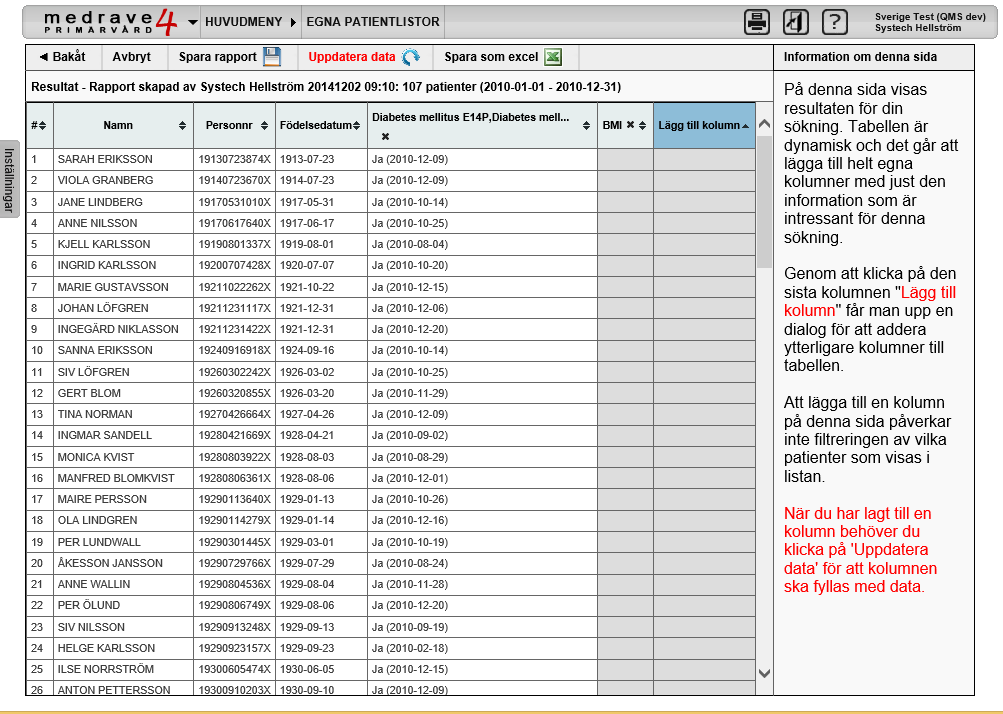Click the printer icon in header
Screen dimensions: 1003x714
[x=757, y=22]
